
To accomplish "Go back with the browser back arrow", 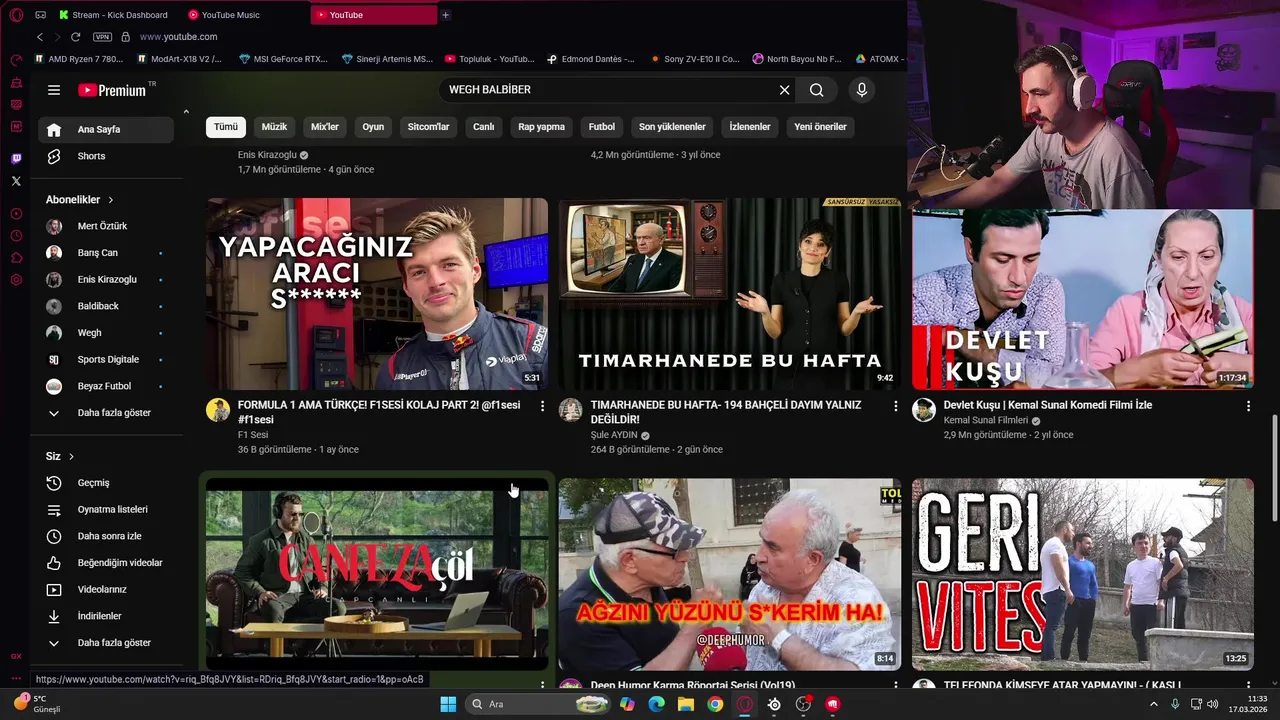I will point(40,37).
